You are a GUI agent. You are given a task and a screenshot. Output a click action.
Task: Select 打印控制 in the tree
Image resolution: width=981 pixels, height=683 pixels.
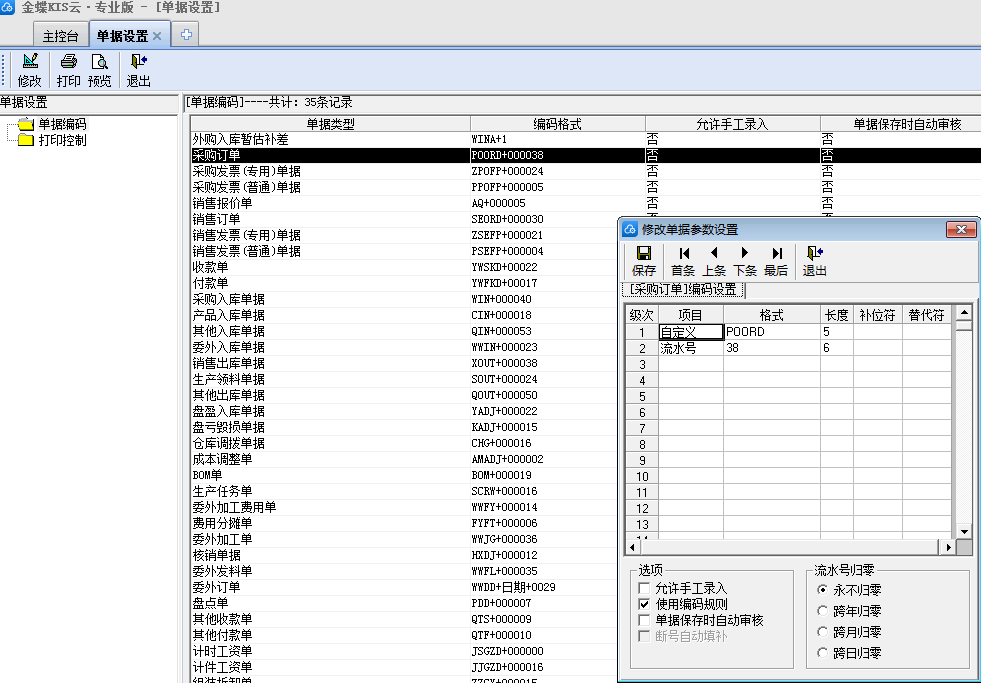pyautogui.click(x=63, y=140)
